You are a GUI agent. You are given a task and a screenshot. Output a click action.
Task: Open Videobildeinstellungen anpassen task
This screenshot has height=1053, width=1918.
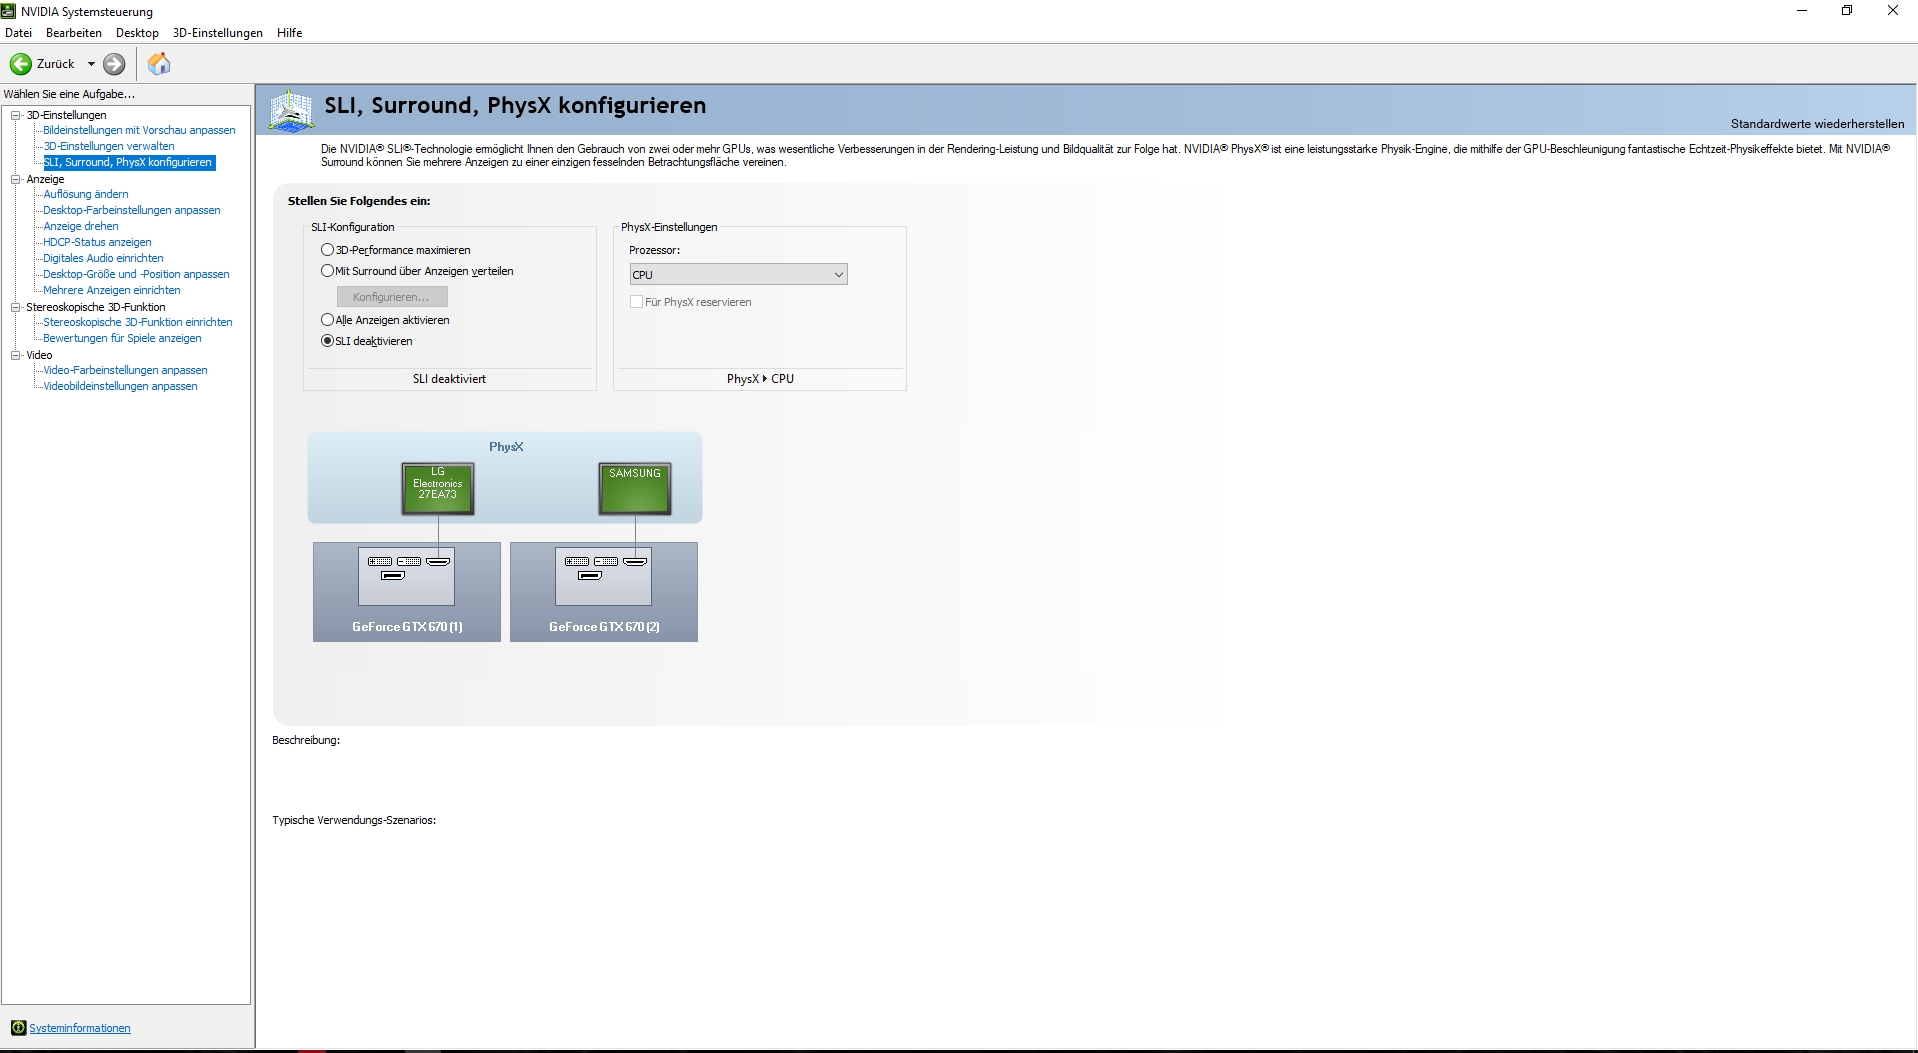(x=120, y=386)
